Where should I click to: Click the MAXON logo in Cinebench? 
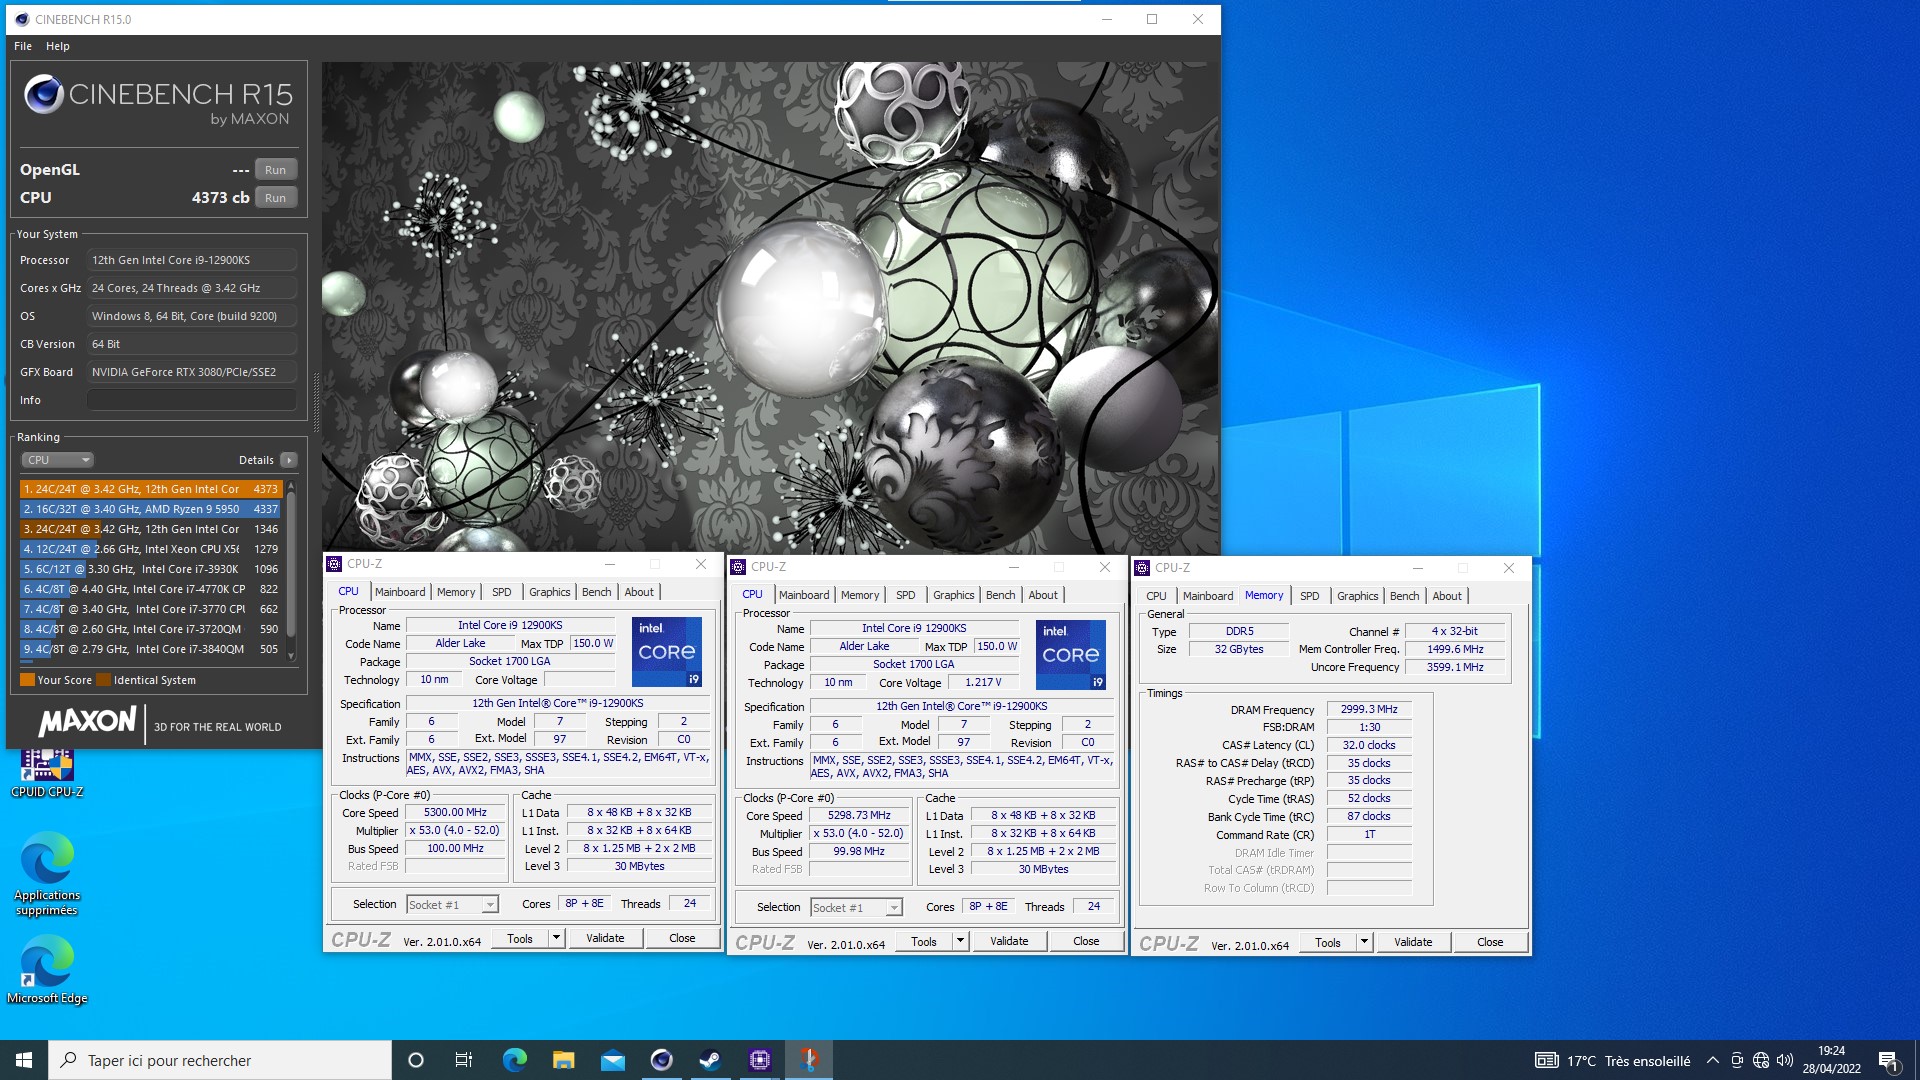pyautogui.click(x=87, y=721)
